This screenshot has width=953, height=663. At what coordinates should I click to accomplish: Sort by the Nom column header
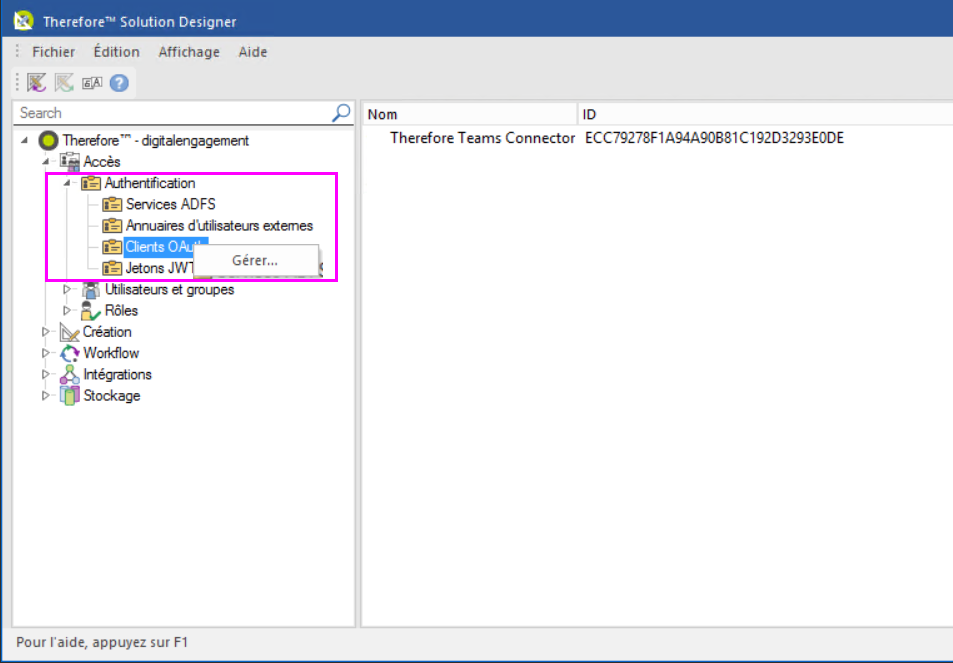pos(469,114)
